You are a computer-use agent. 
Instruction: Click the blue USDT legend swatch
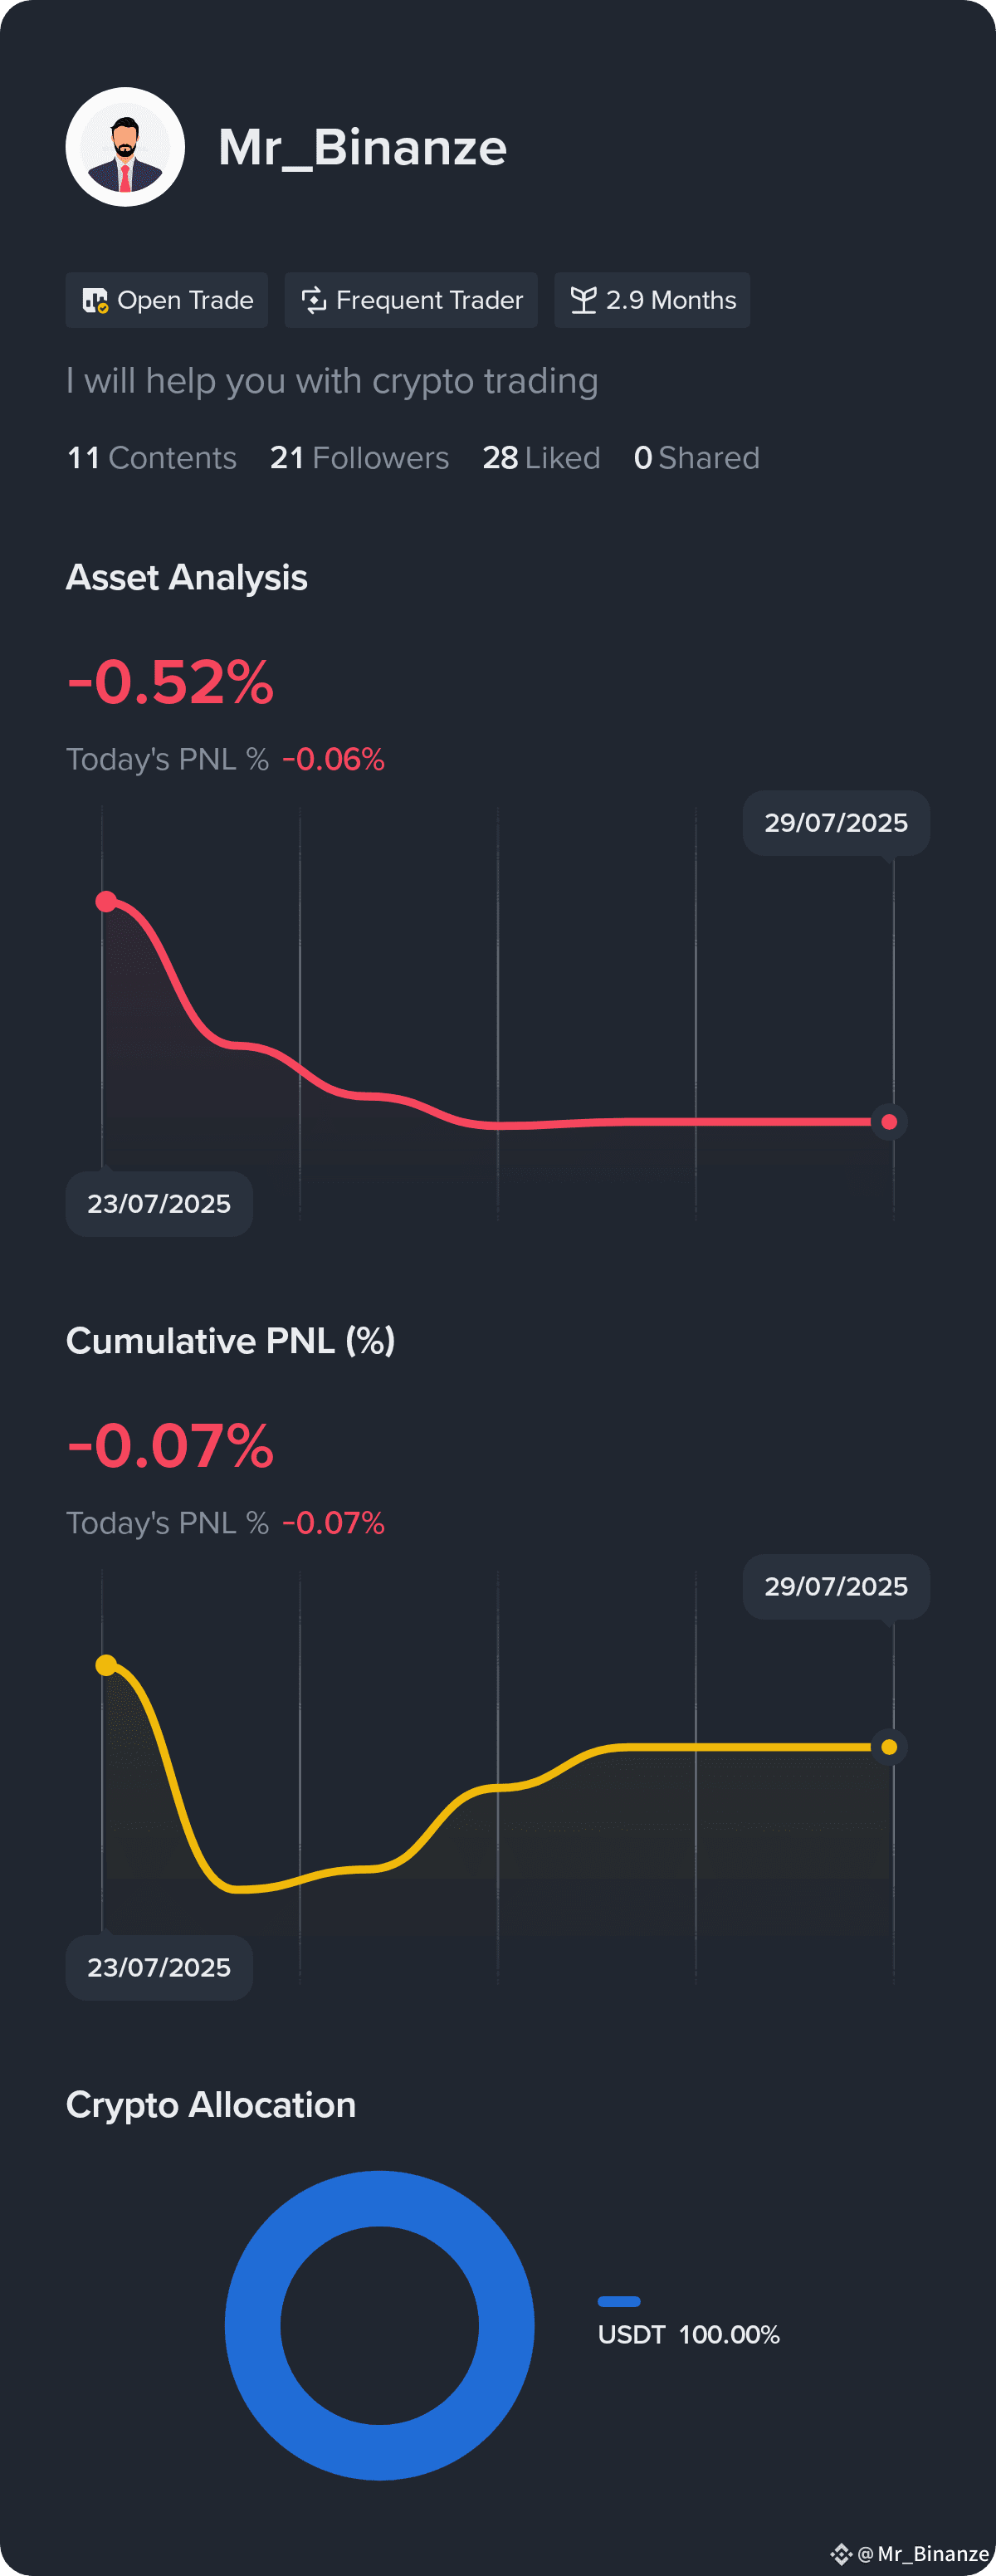619,2301
